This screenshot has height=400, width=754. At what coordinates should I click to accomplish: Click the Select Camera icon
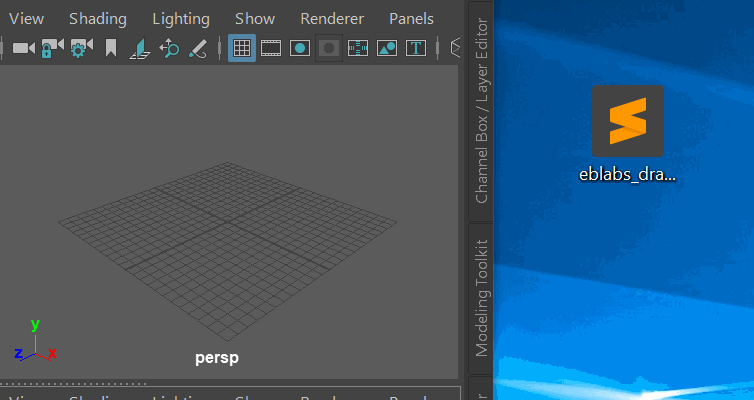point(24,48)
